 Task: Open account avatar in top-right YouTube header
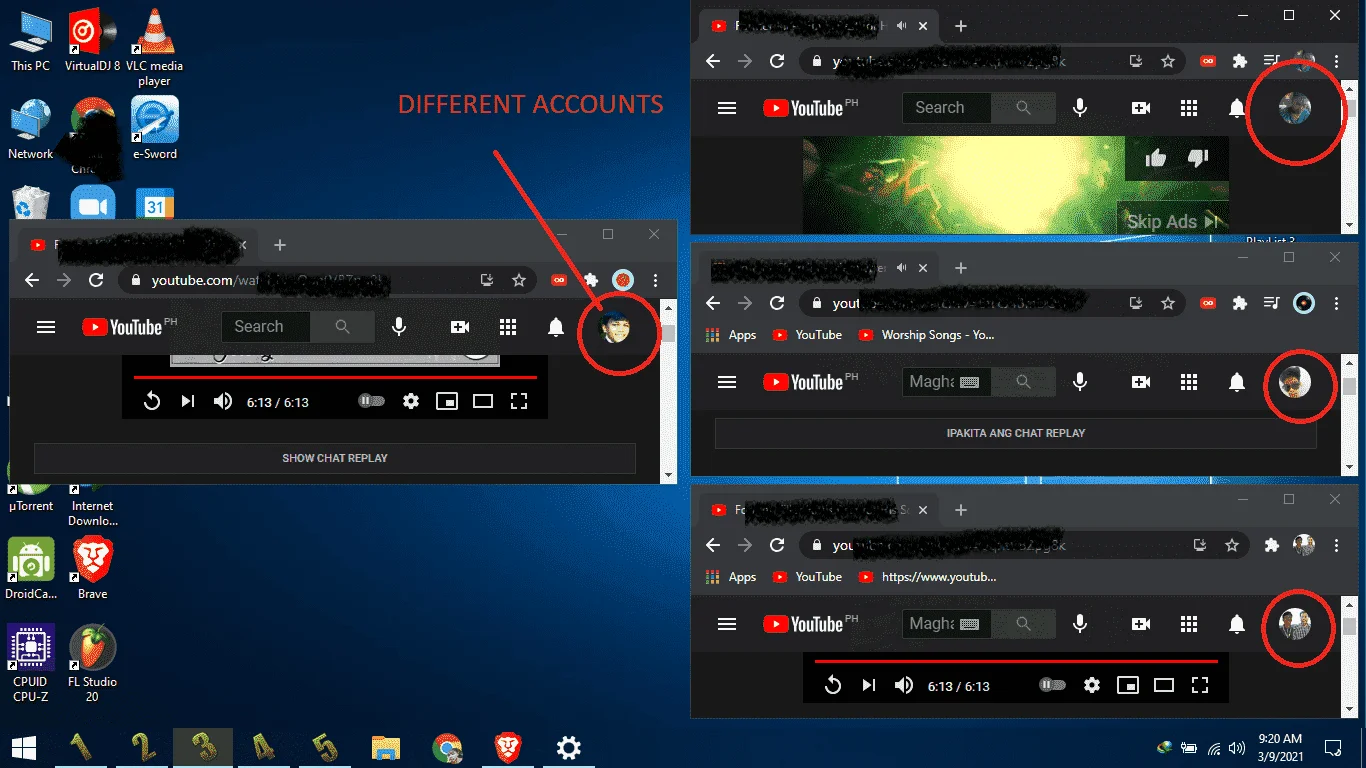(1295, 108)
